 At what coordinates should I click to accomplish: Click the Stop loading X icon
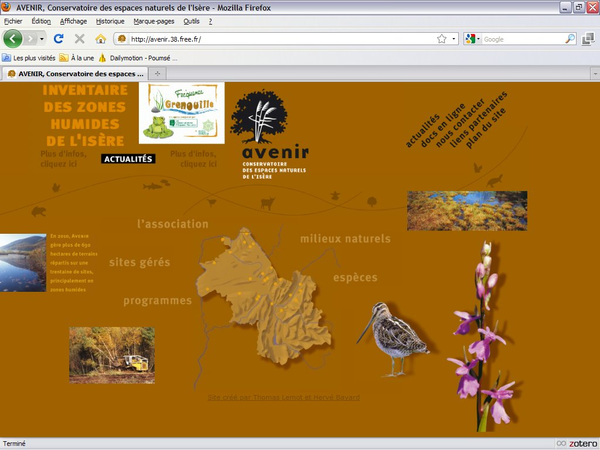tap(79, 39)
